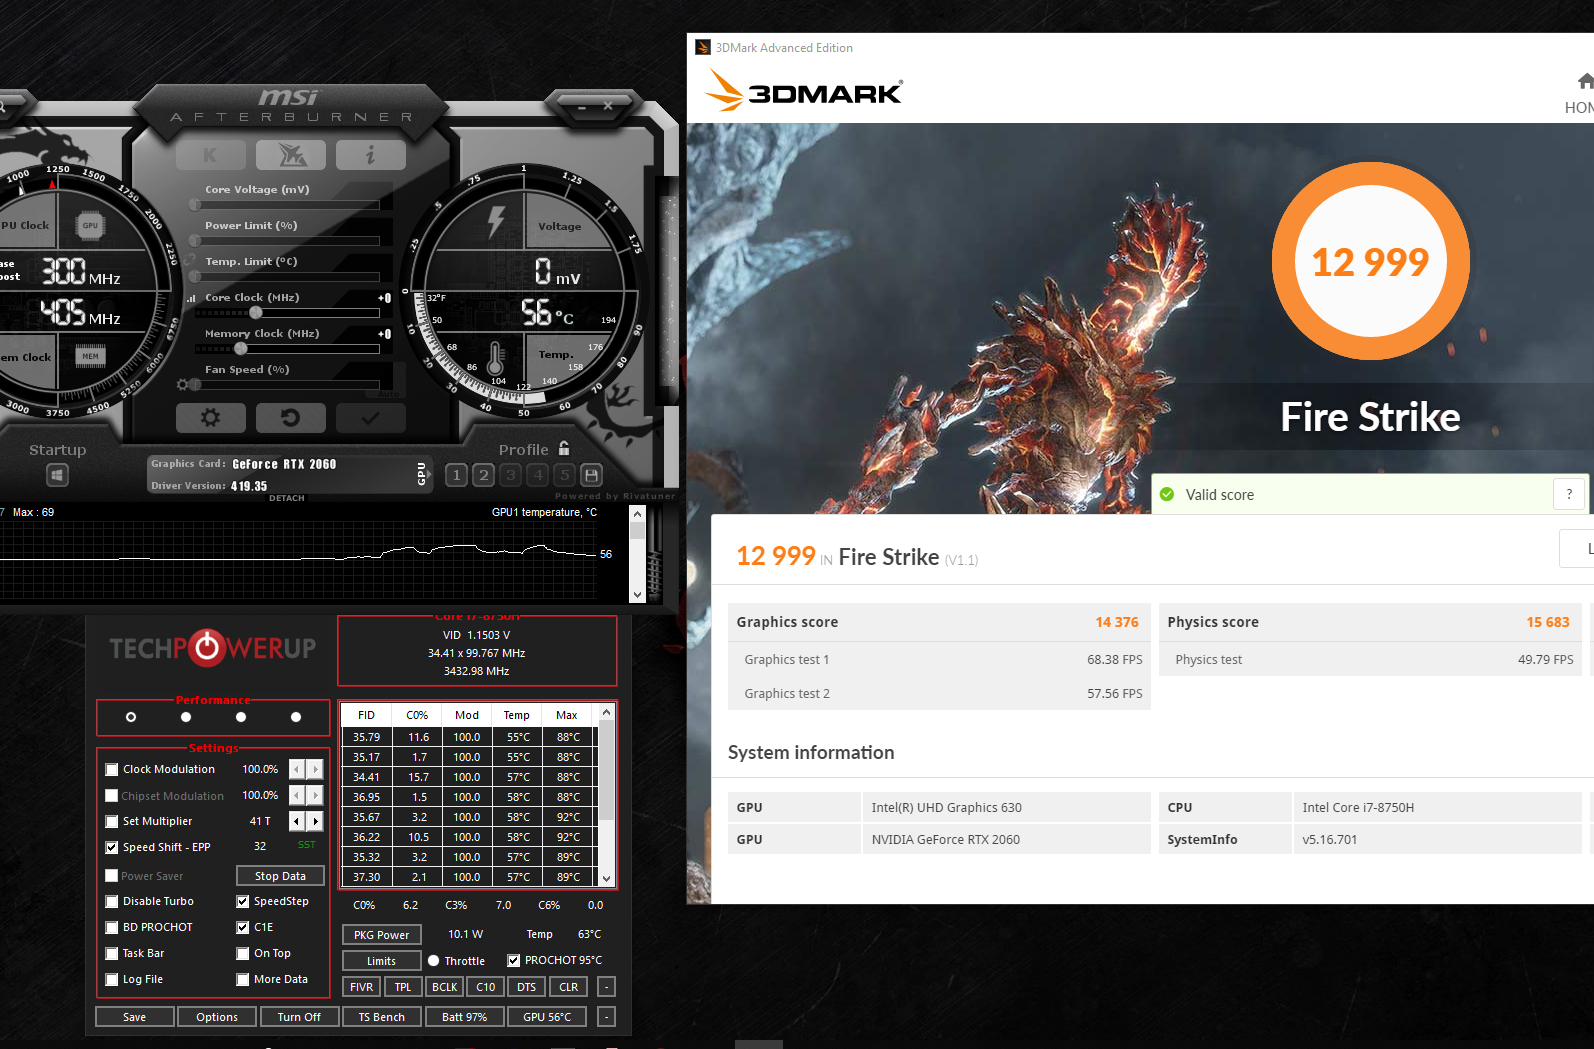The image size is (1594, 1049).
Task: Toggle the Profile padlock icon in Afterburner
Action: tap(564, 448)
